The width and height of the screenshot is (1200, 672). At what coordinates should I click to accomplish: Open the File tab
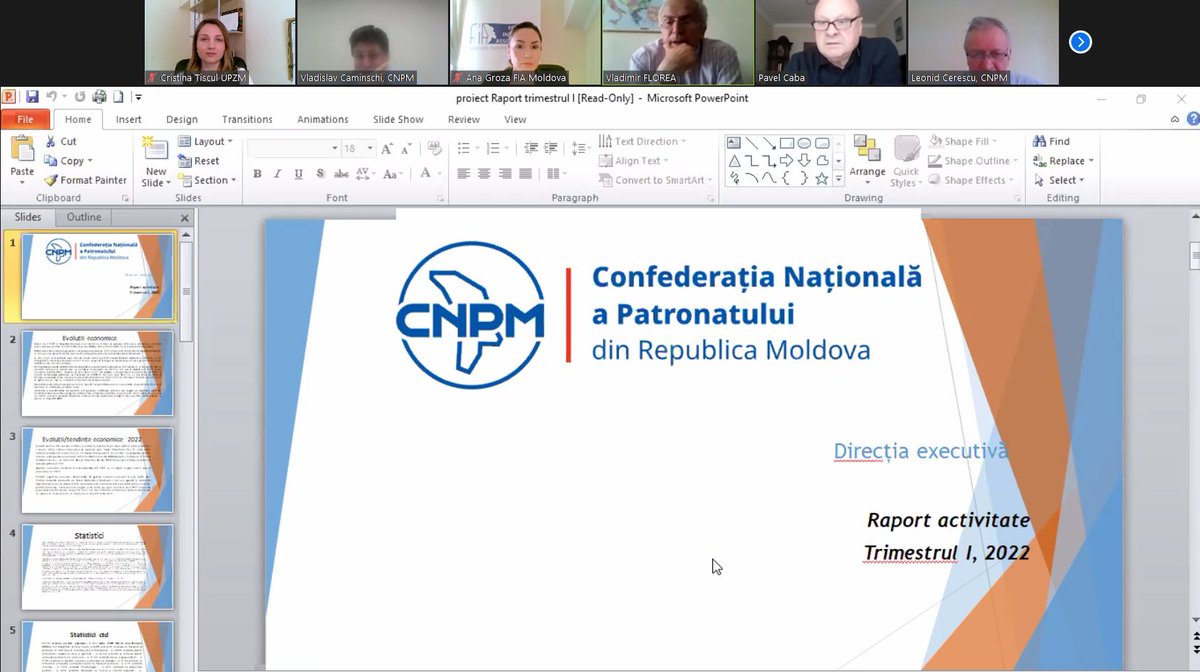pyautogui.click(x=25, y=119)
